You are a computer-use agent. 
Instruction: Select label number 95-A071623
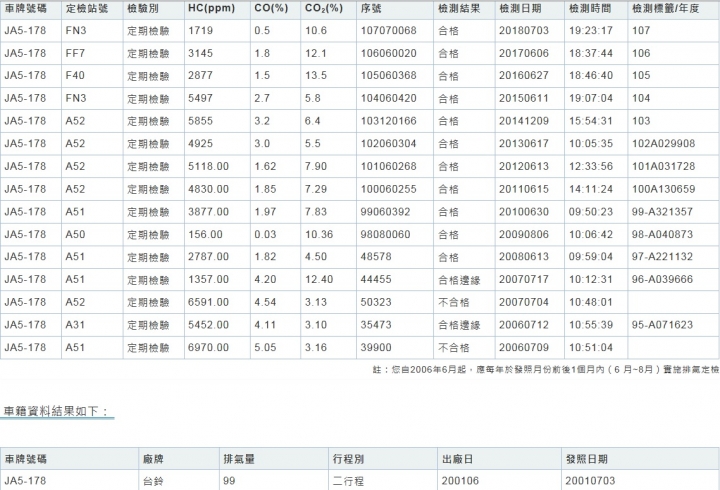tap(662, 325)
